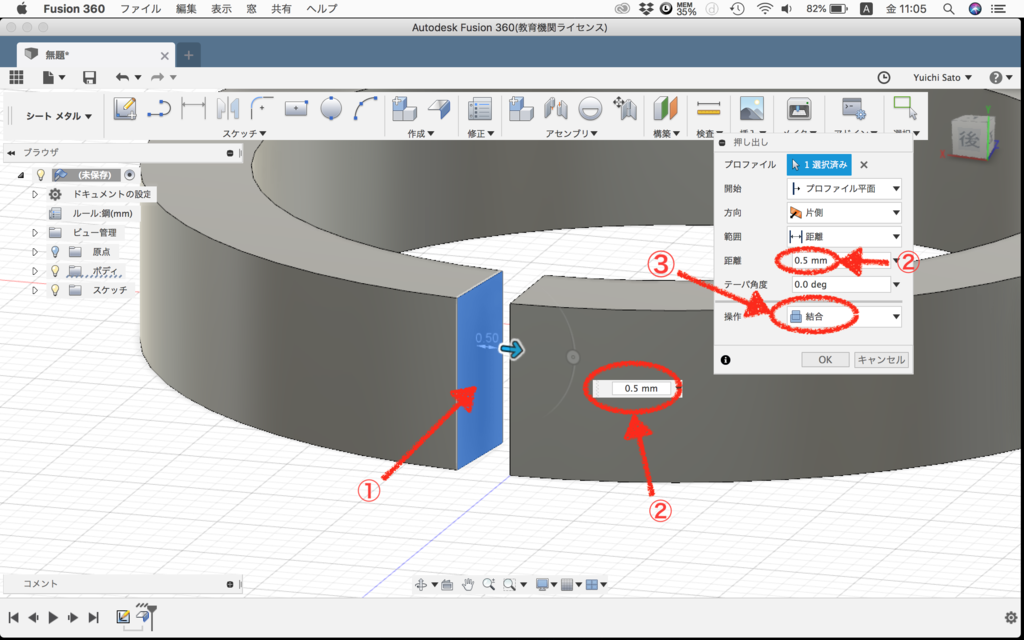Expand the ドキュメントの設定 tree node
Viewport: 1024px width, 640px height.
(x=35, y=194)
